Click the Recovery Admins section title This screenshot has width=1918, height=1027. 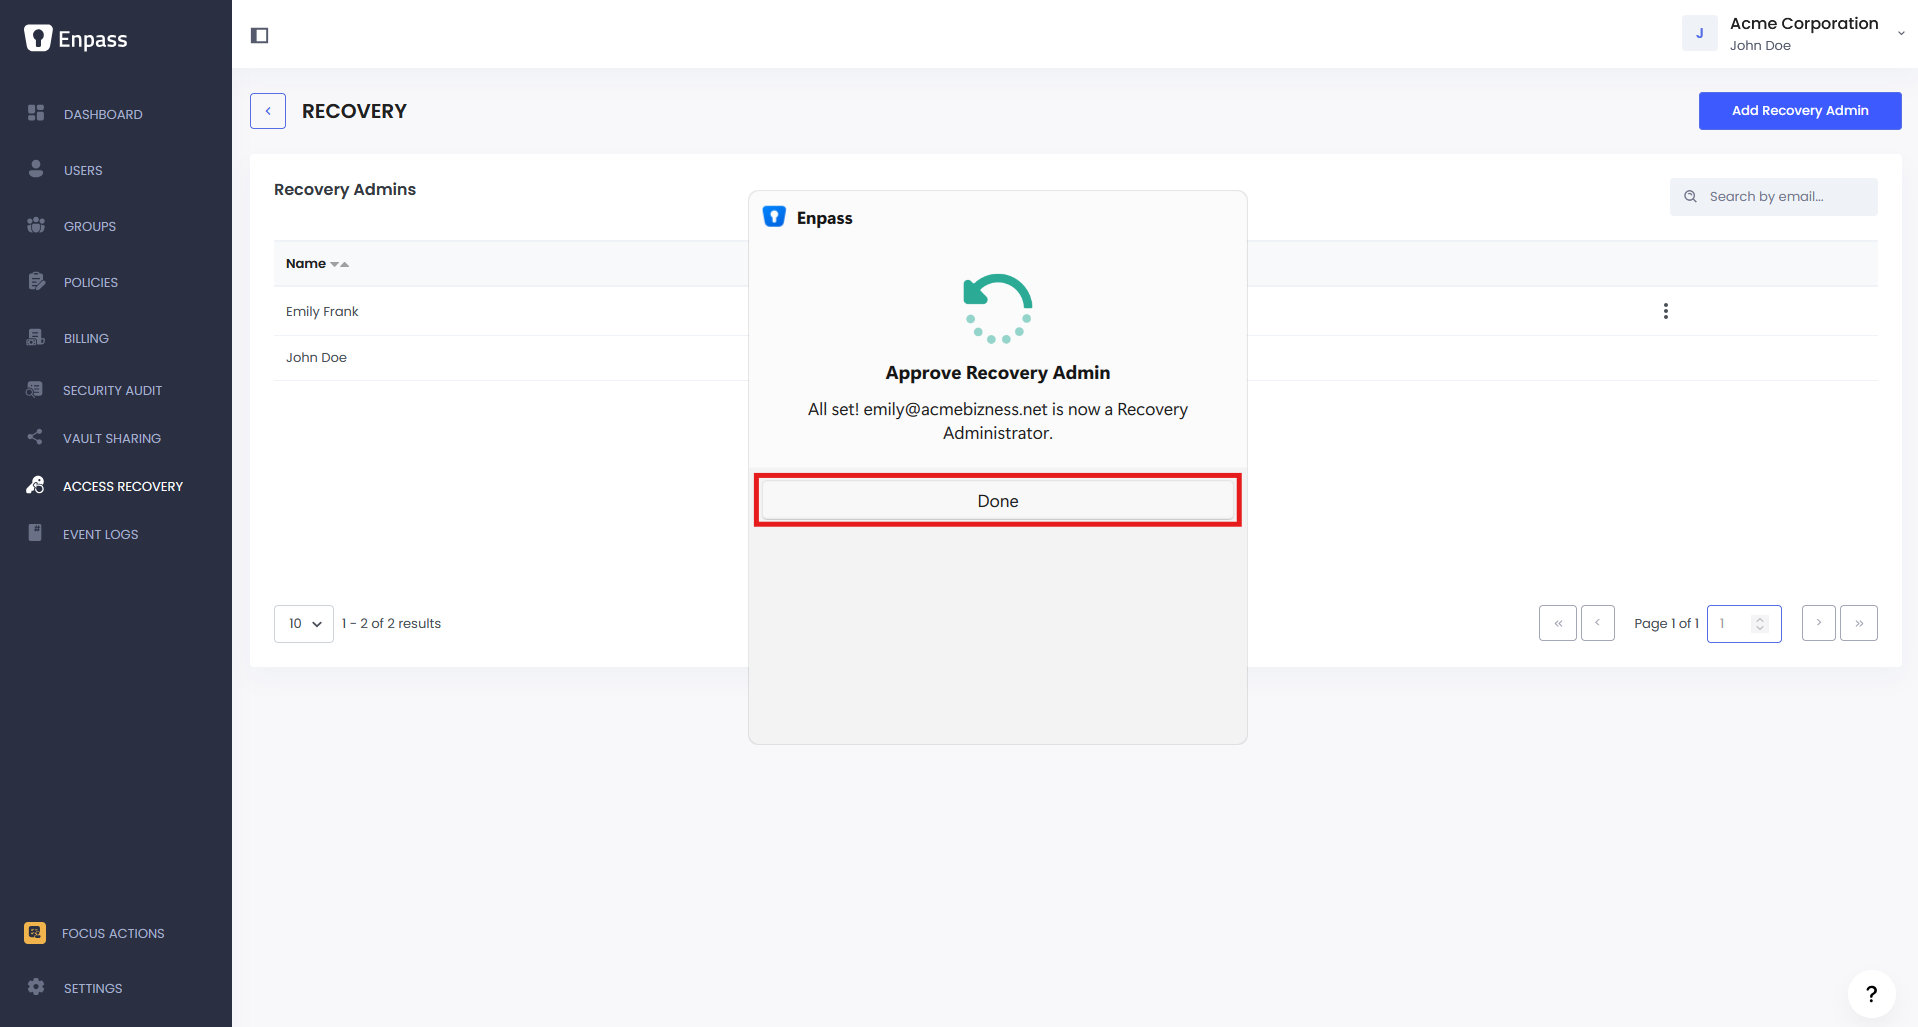click(x=345, y=190)
